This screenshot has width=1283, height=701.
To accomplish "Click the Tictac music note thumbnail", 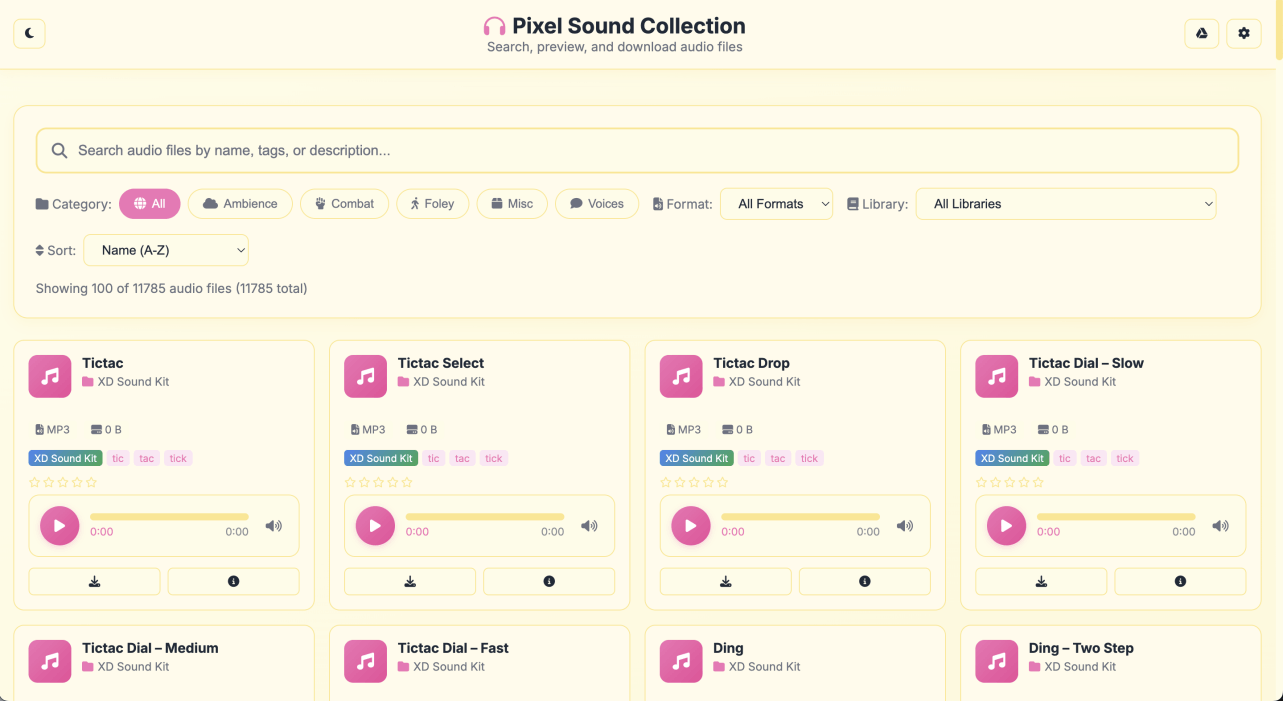I will 50,376.
